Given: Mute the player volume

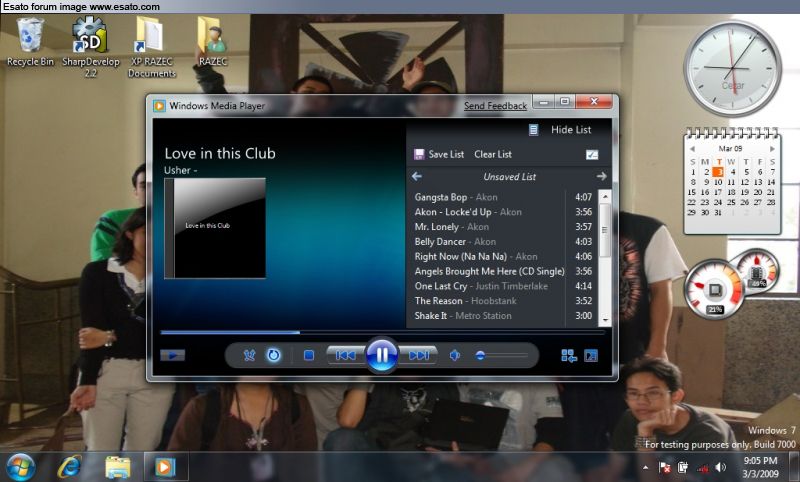Looking at the screenshot, I should (455, 355).
